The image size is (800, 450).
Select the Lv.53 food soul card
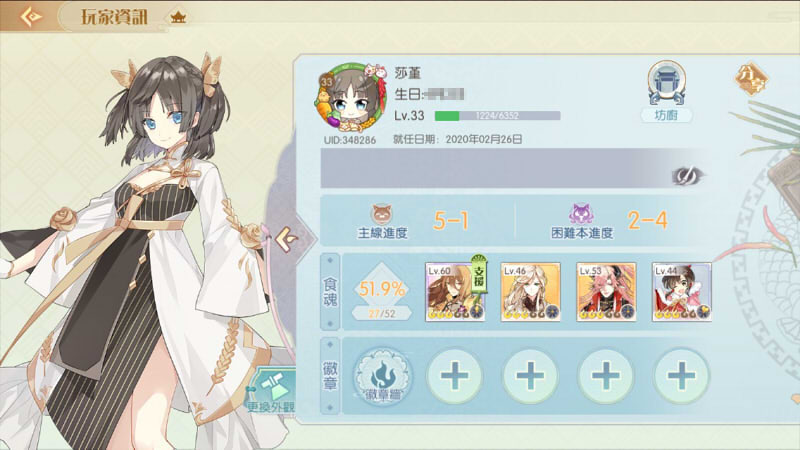[x=606, y=292]
